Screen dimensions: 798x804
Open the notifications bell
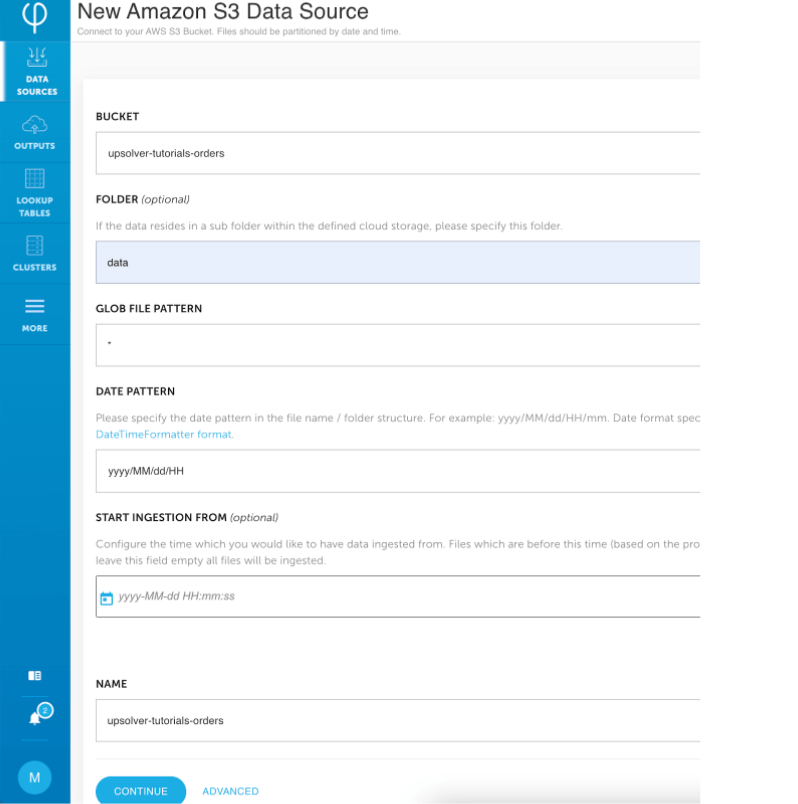tap(36, 717)
